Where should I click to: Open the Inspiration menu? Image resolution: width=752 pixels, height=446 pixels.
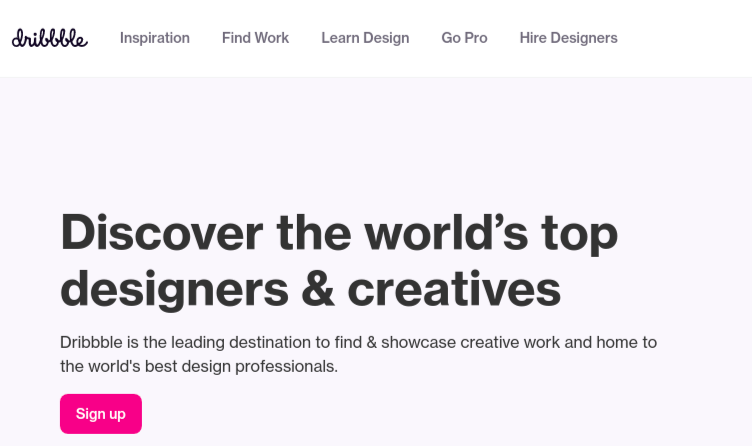pyautogui.click(x=155, y=38)
